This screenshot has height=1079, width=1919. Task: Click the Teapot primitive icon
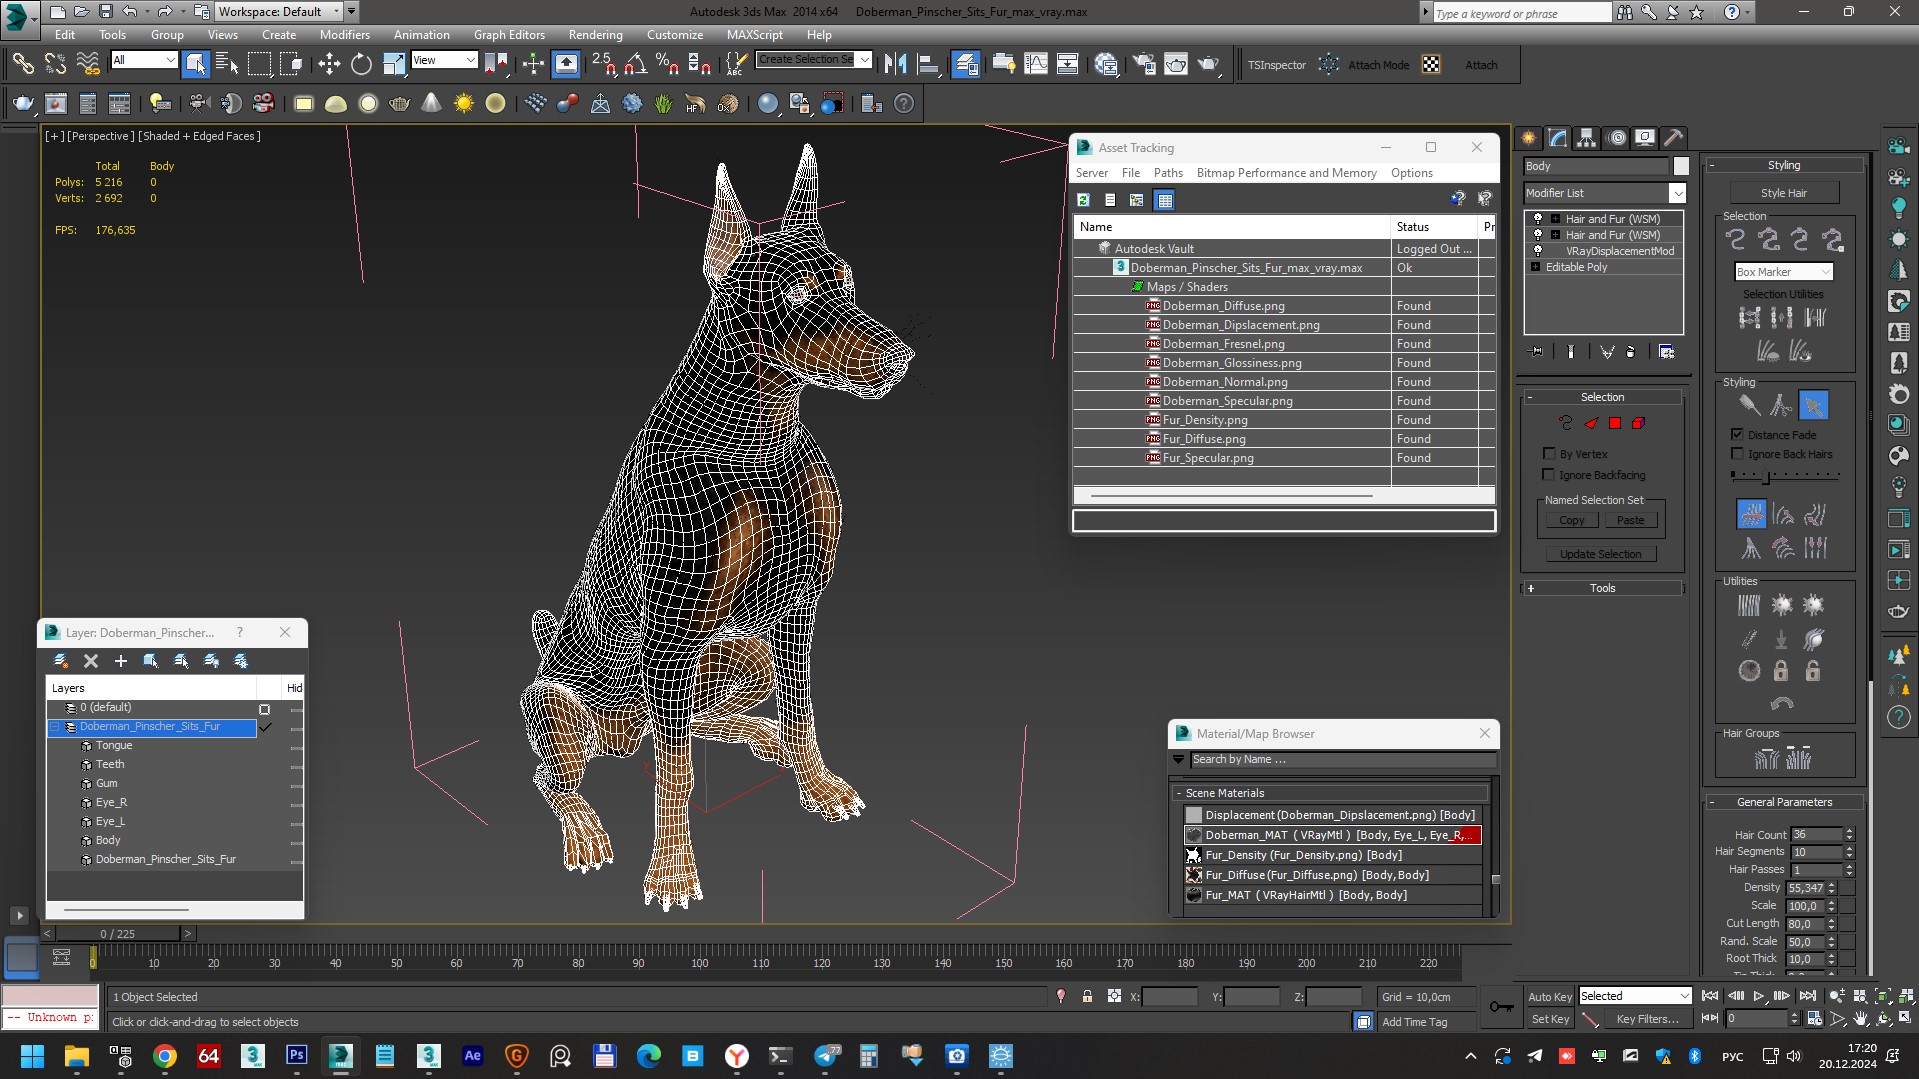coord(399,103)
